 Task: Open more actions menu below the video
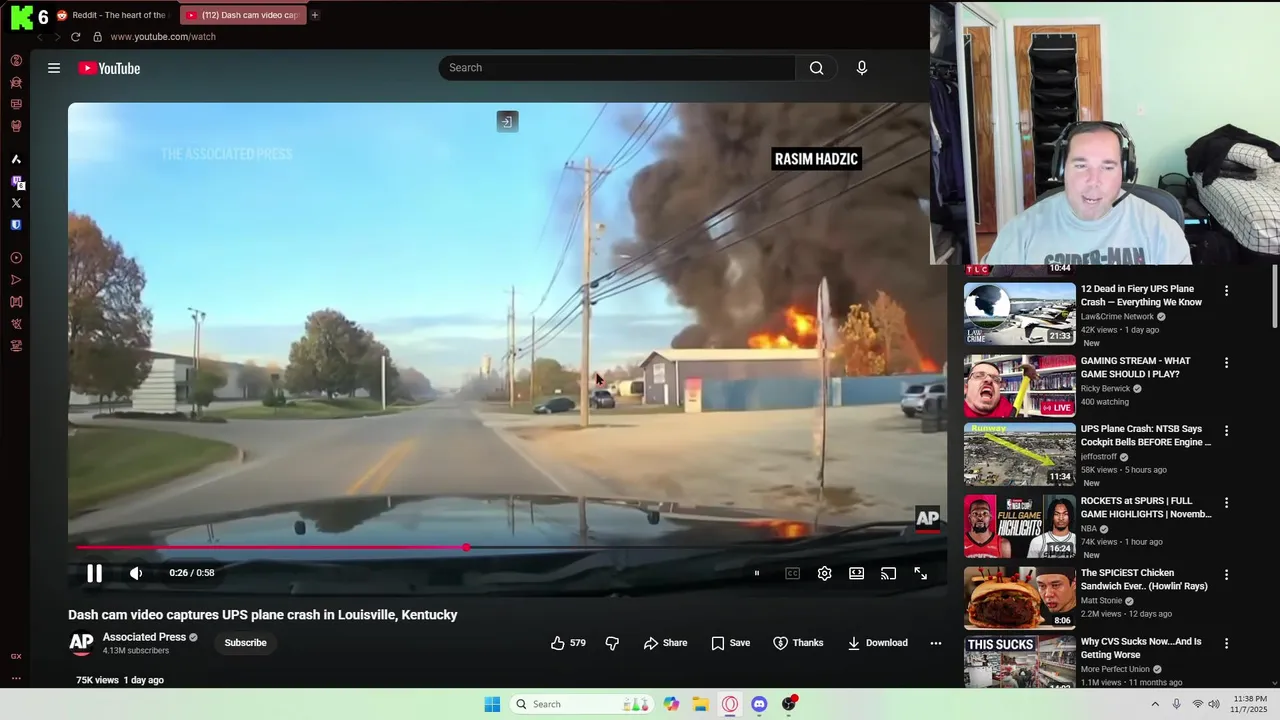(x=936, y=643)
